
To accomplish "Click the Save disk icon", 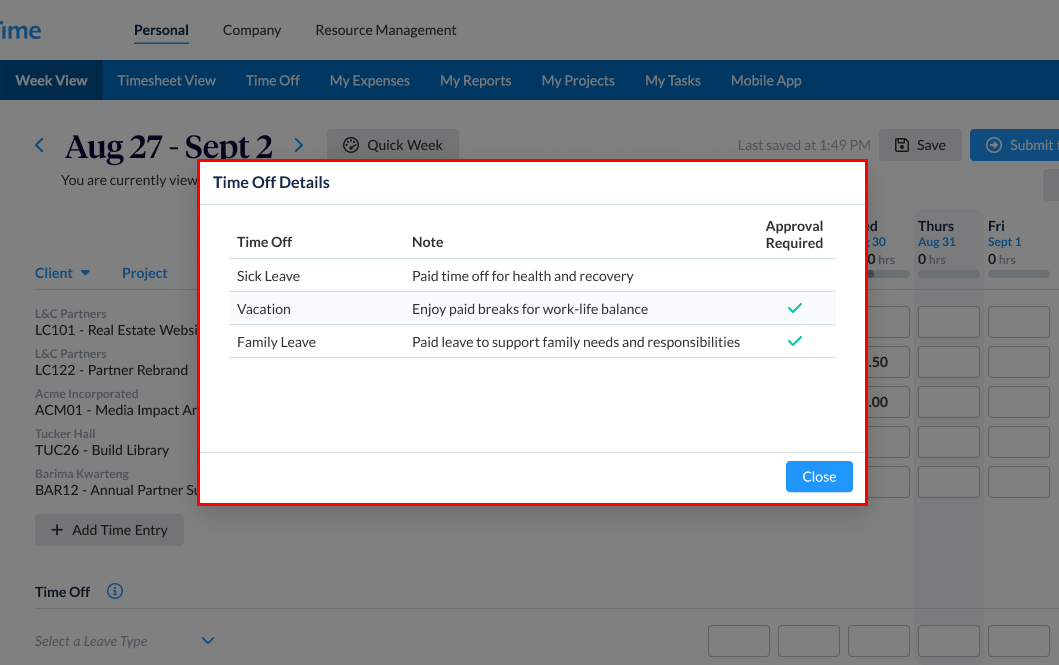I will (x=902, y=145).
